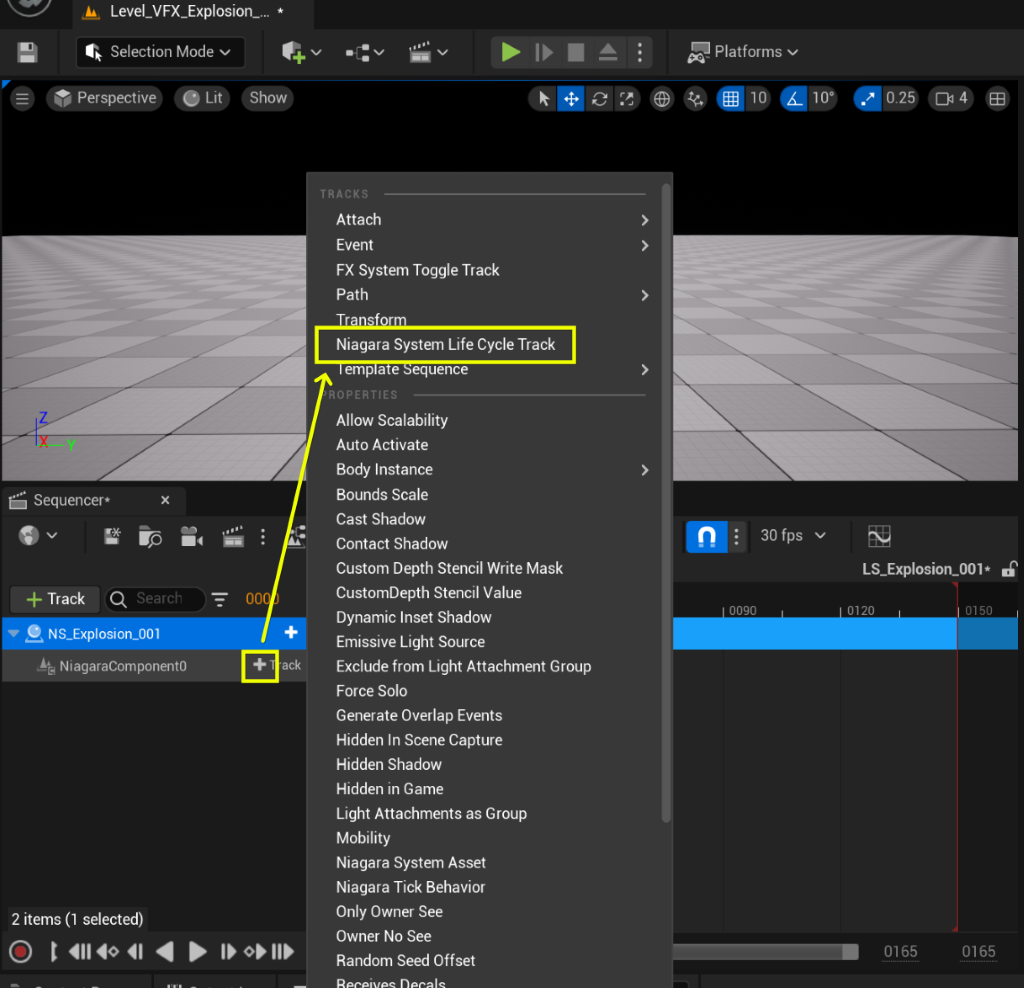Play the sequence in reverse
This screenshot has height=988, width=1024.
point(165,952)
